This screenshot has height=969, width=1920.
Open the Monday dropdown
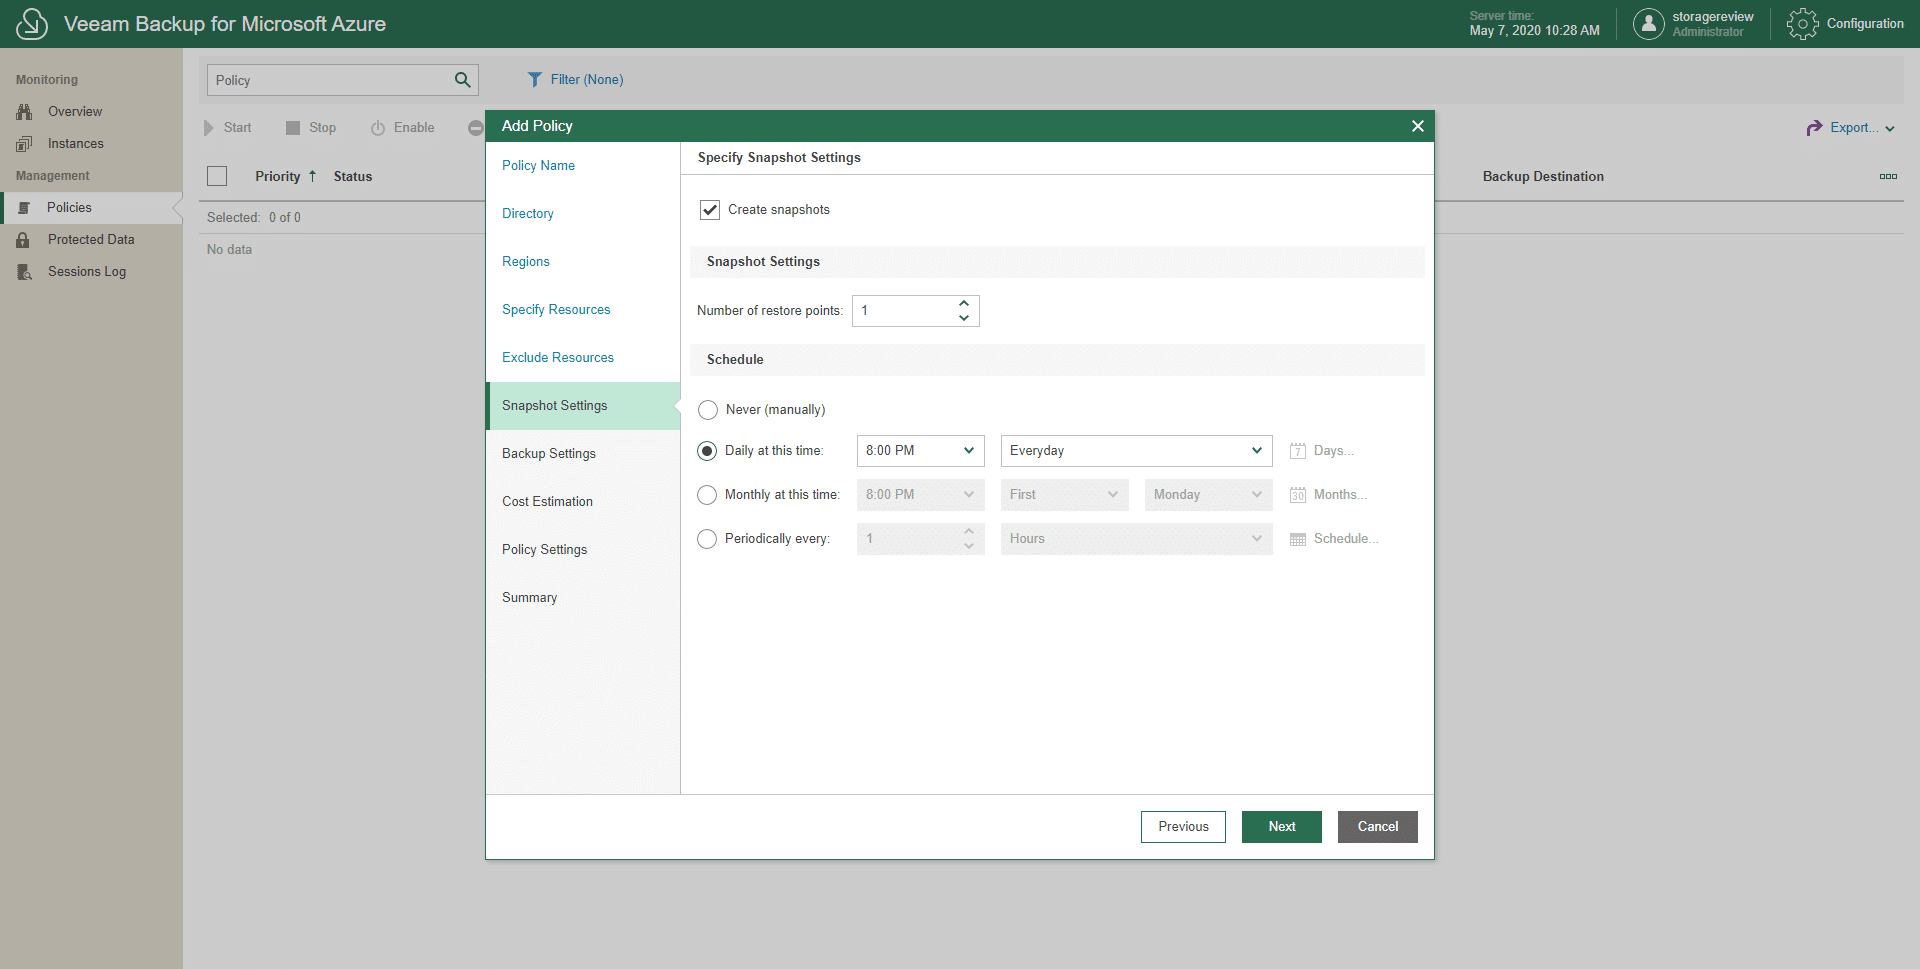tap(1208, 495)
